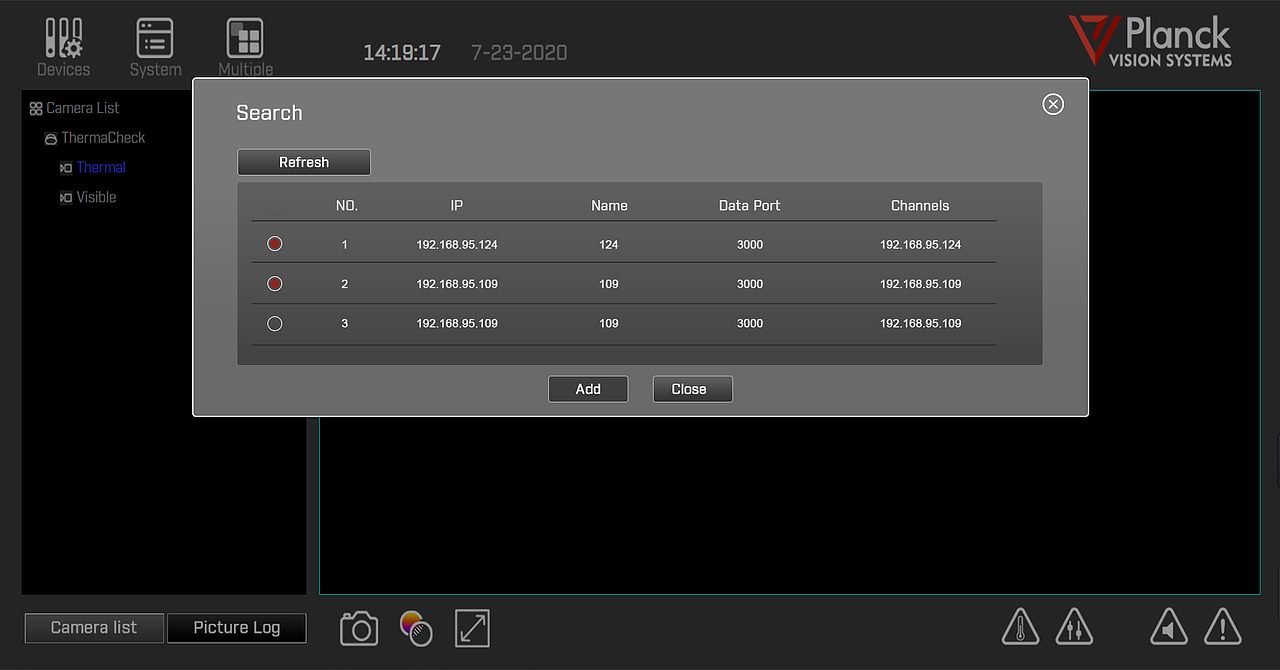
Task: Click the clock time 14:19:17
Action: 402,53
